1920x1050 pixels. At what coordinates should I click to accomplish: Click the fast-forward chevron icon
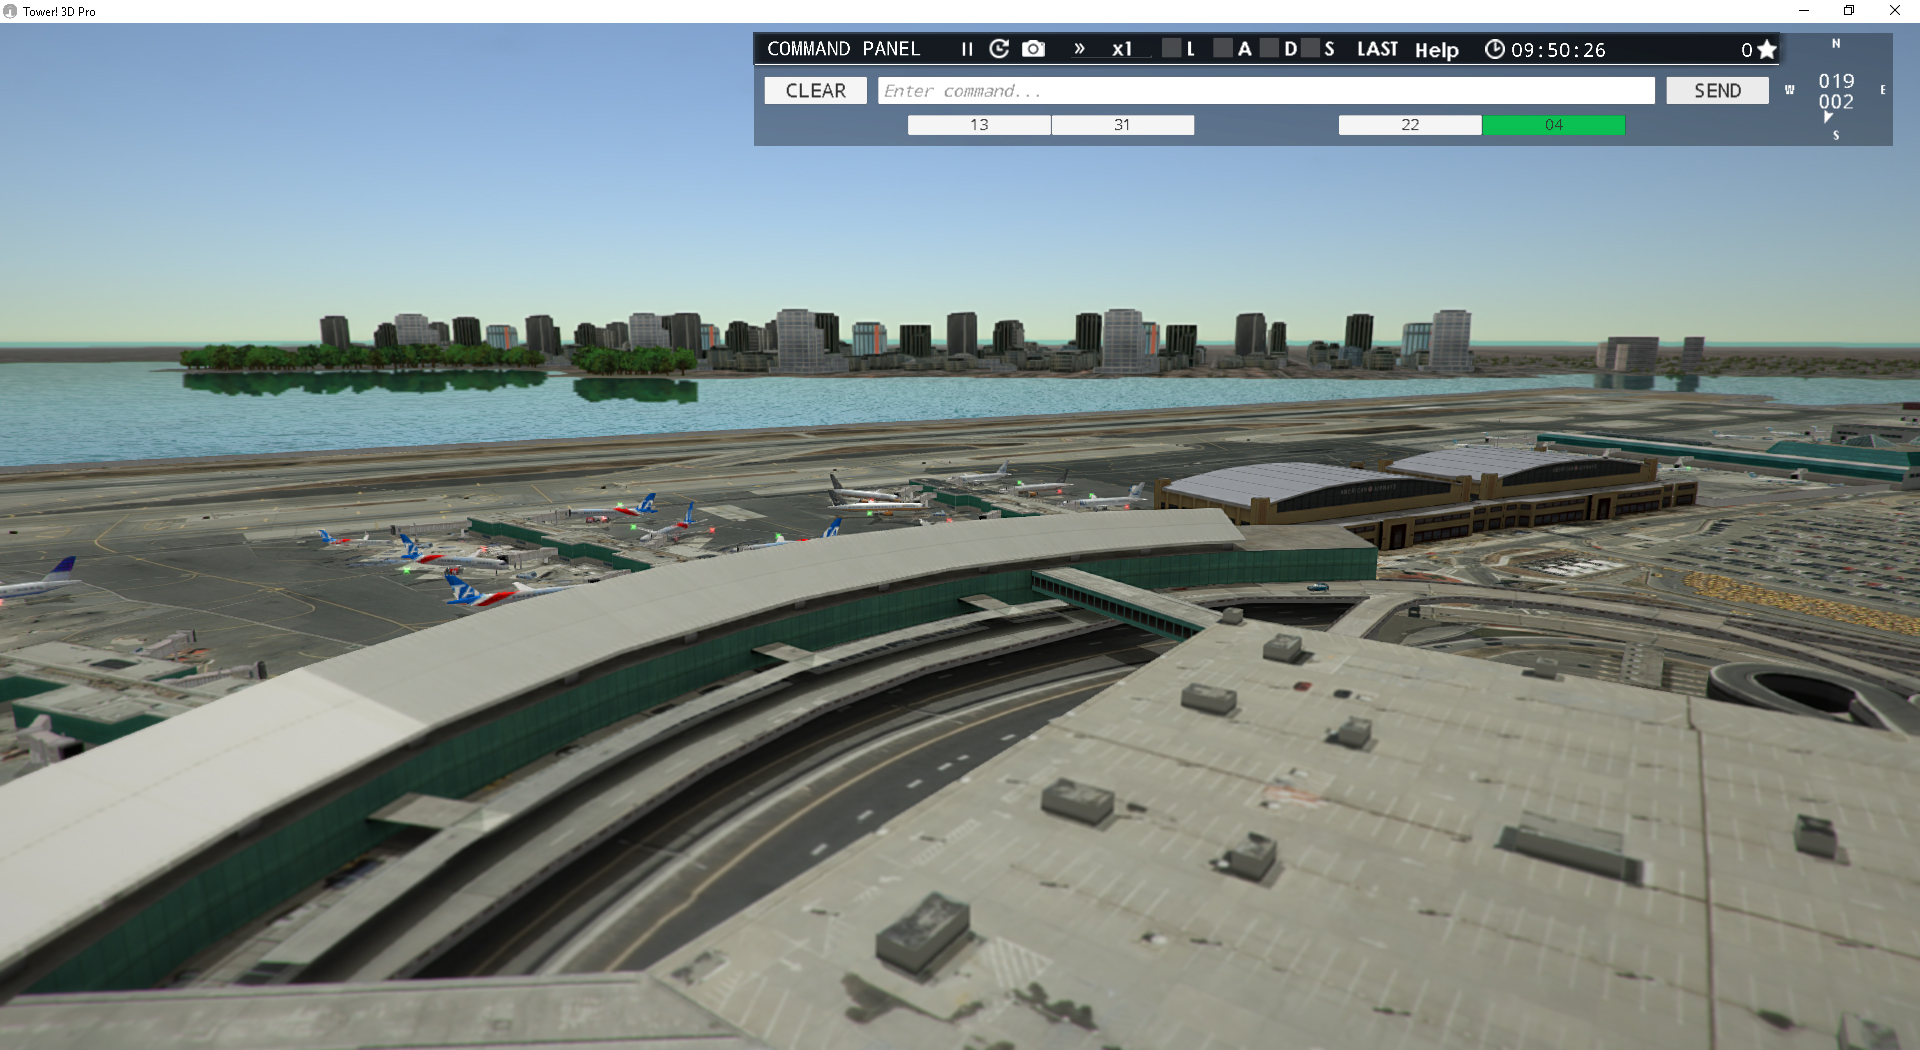(x=1078, y=48)
